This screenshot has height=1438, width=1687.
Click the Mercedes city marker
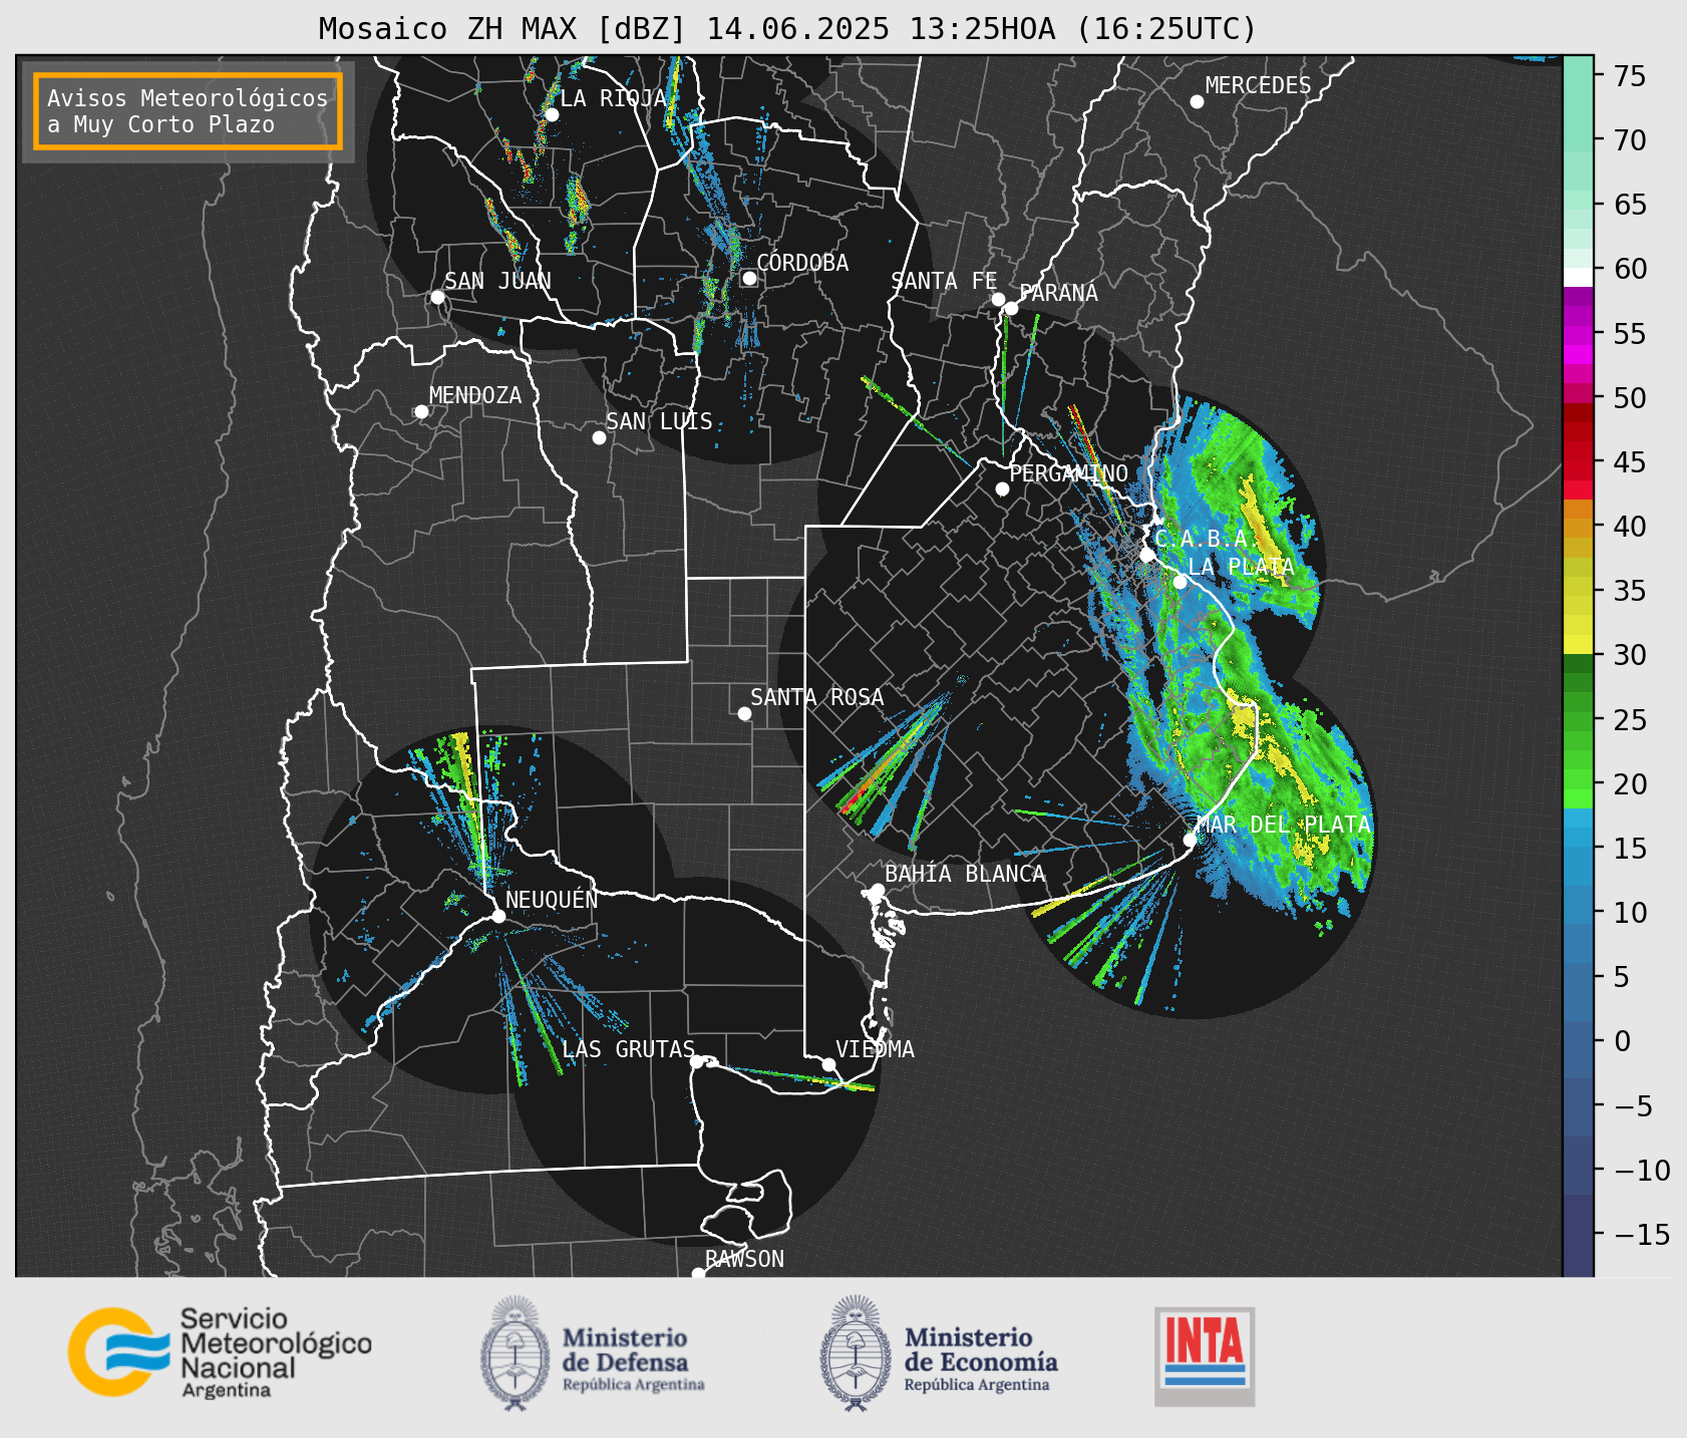[1197, 102]
